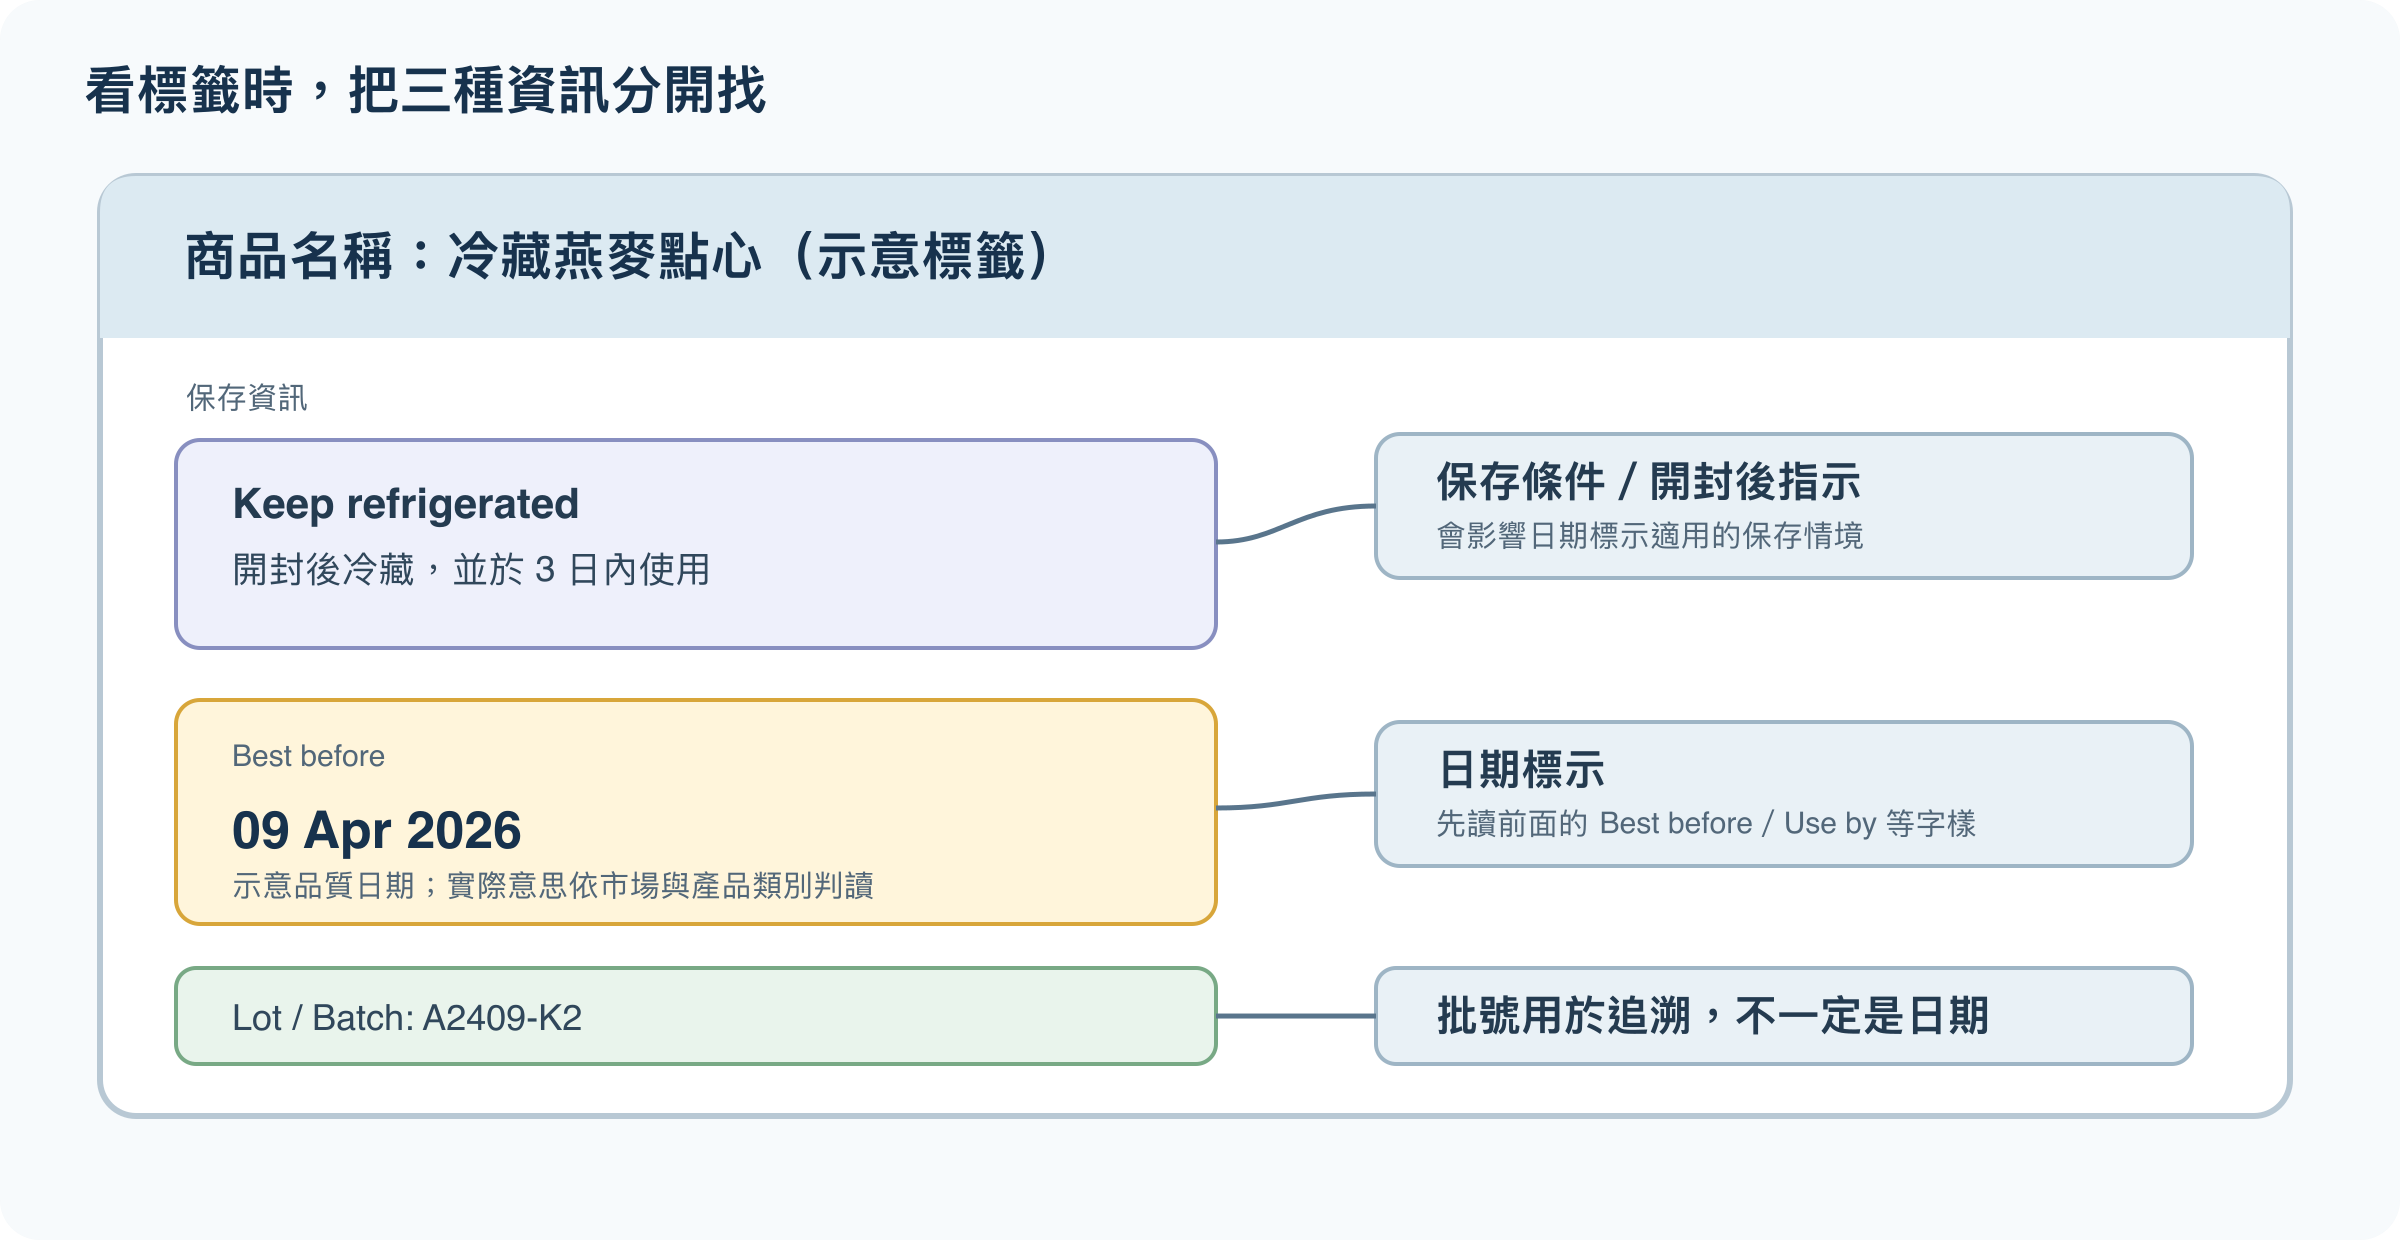Click the 'Keep refrigerated' heading
Screen dimensions: 2400x1240
point(406,504)
